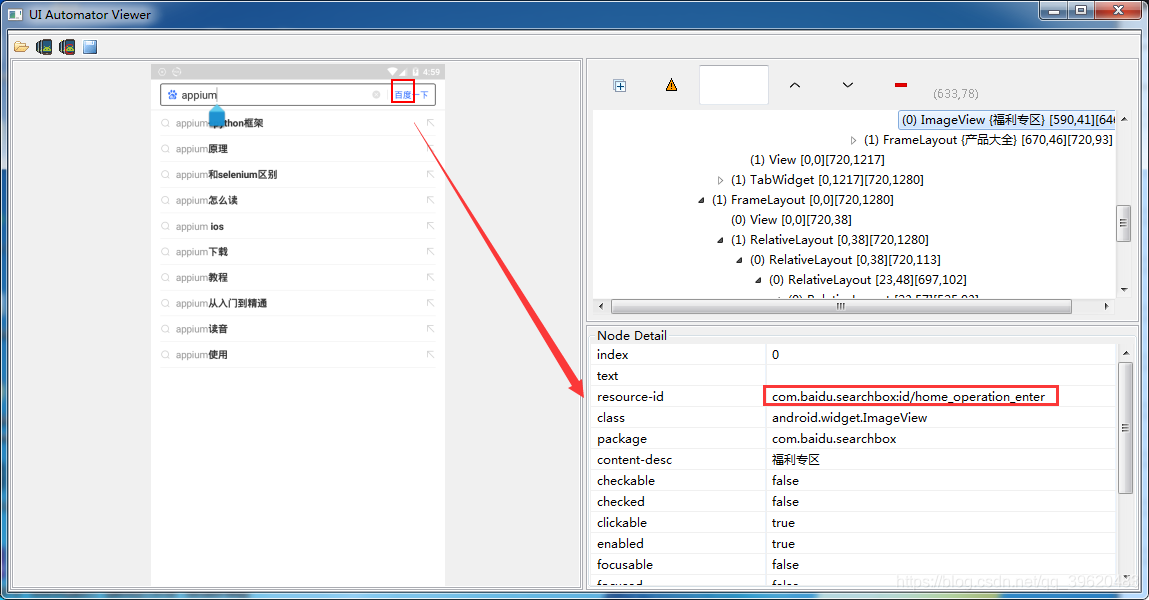Select package value com.baidu.searchbox
Viewport: 1149px width, 600px height.
pos(834,439)
